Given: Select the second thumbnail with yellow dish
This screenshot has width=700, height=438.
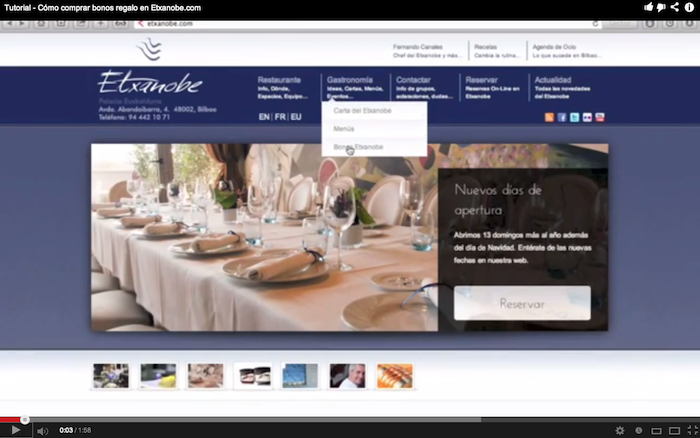Looking at the screenshot, I should pos(158,375).
